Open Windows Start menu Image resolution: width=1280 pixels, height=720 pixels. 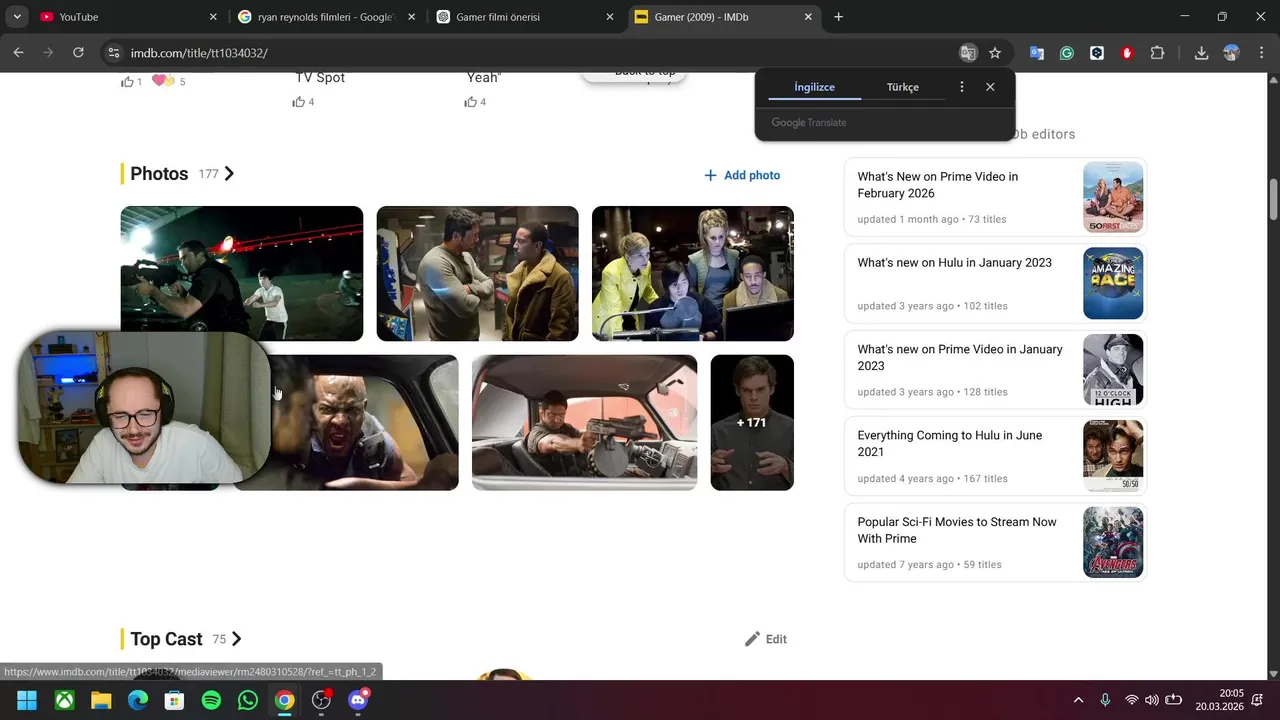27,700
